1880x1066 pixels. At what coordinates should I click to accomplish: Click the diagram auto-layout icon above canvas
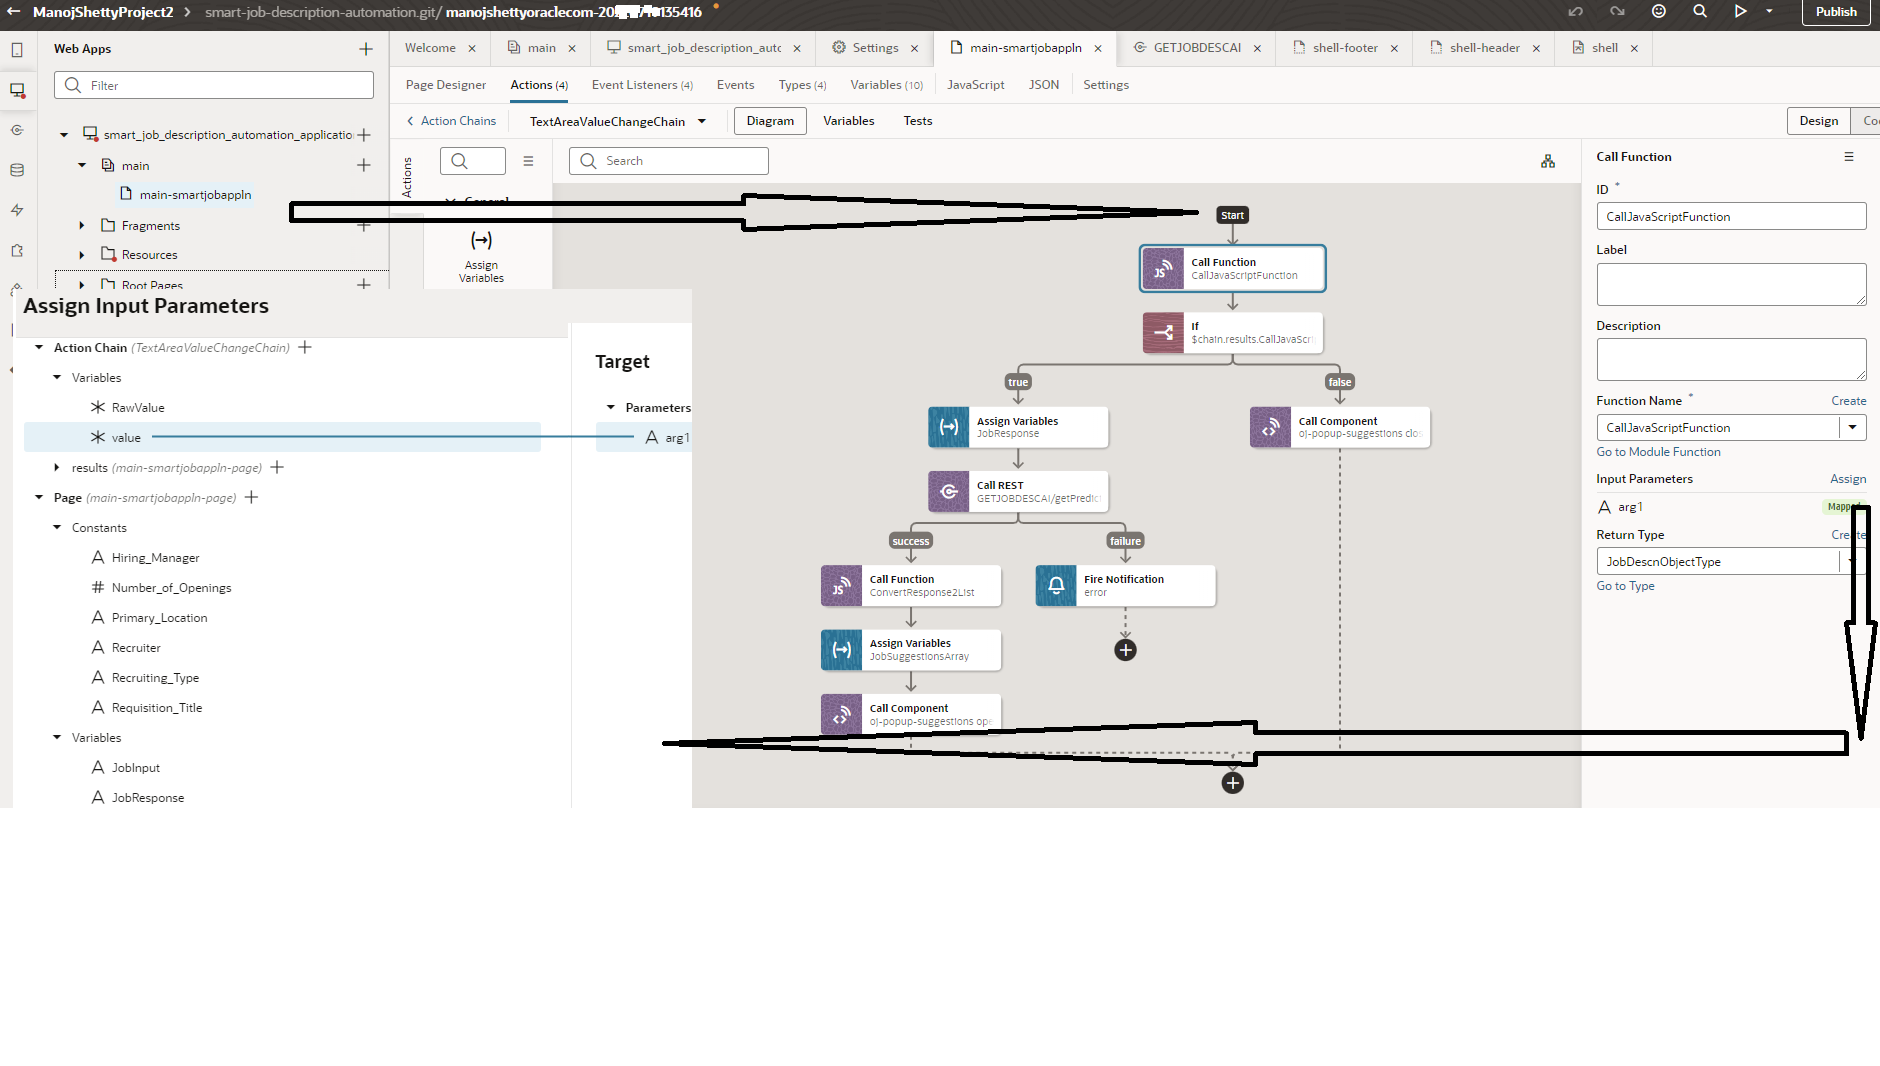[1548, 161]
